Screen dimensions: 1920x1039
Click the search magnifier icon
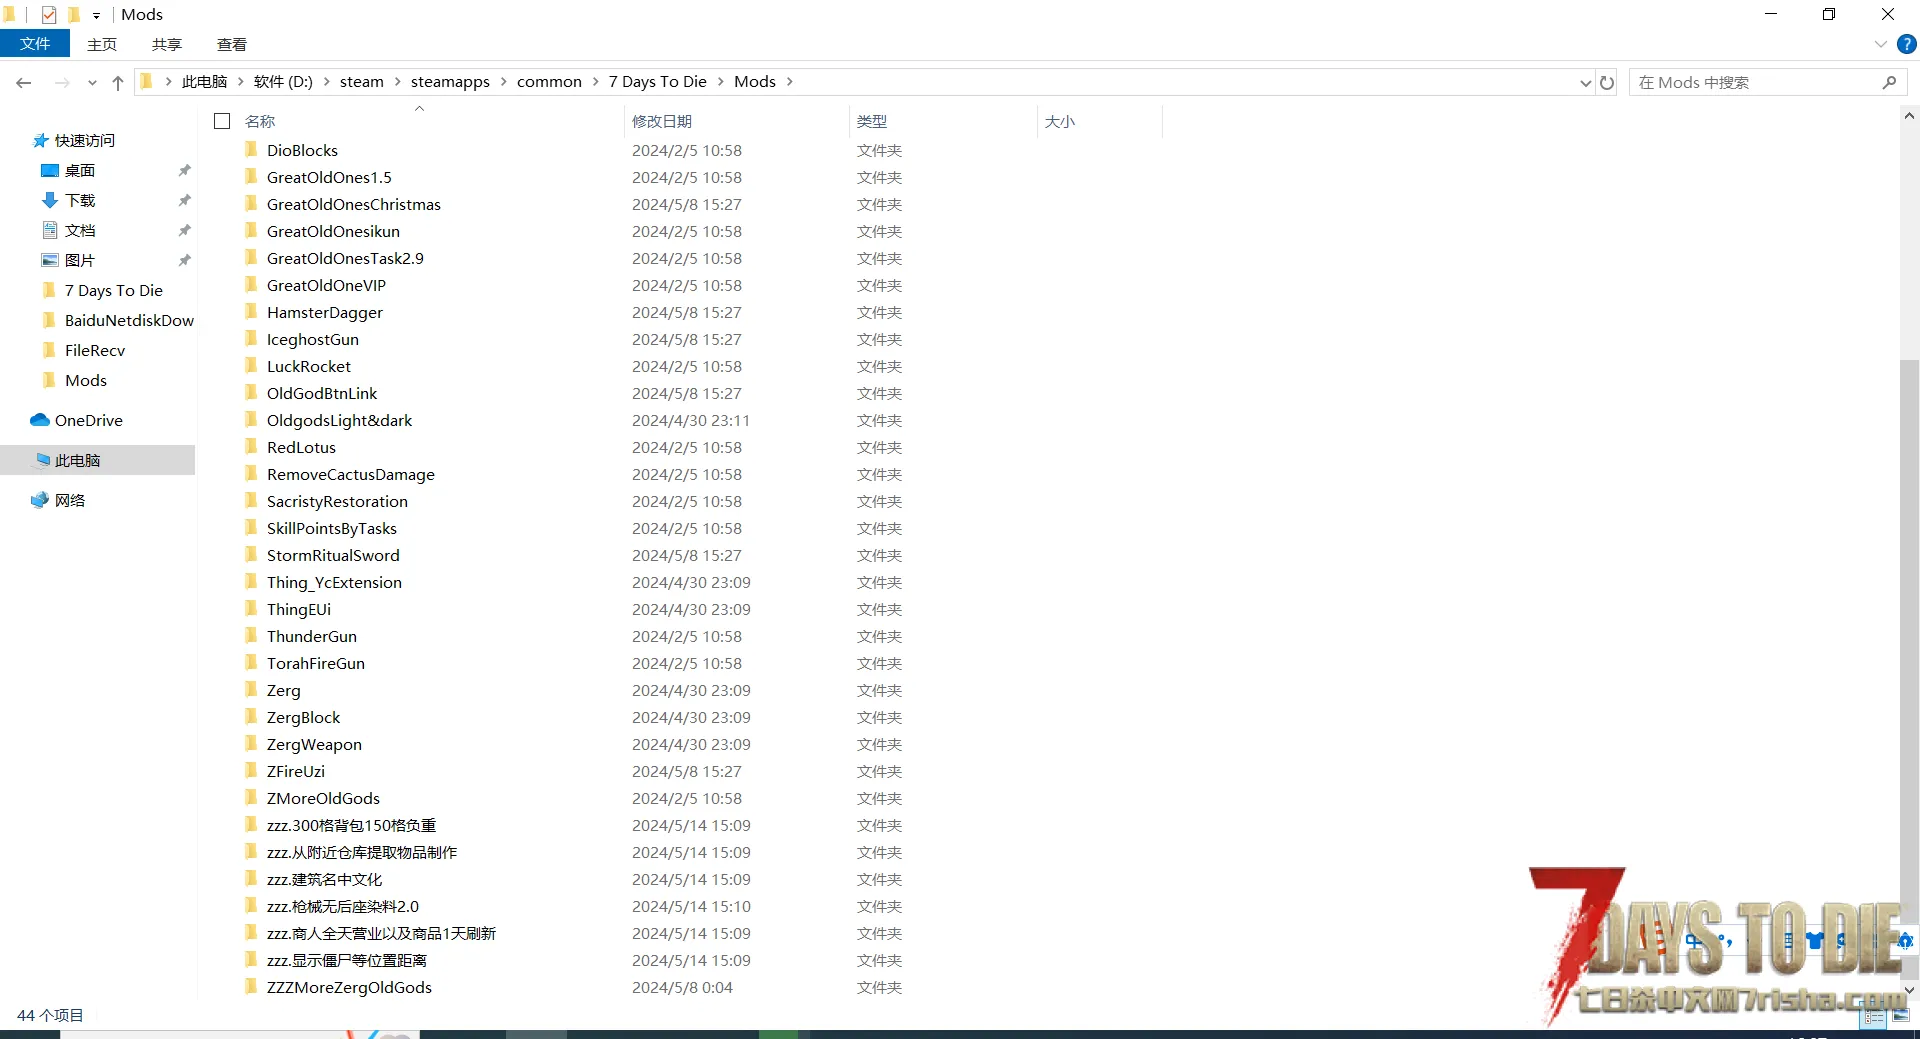1889,83
